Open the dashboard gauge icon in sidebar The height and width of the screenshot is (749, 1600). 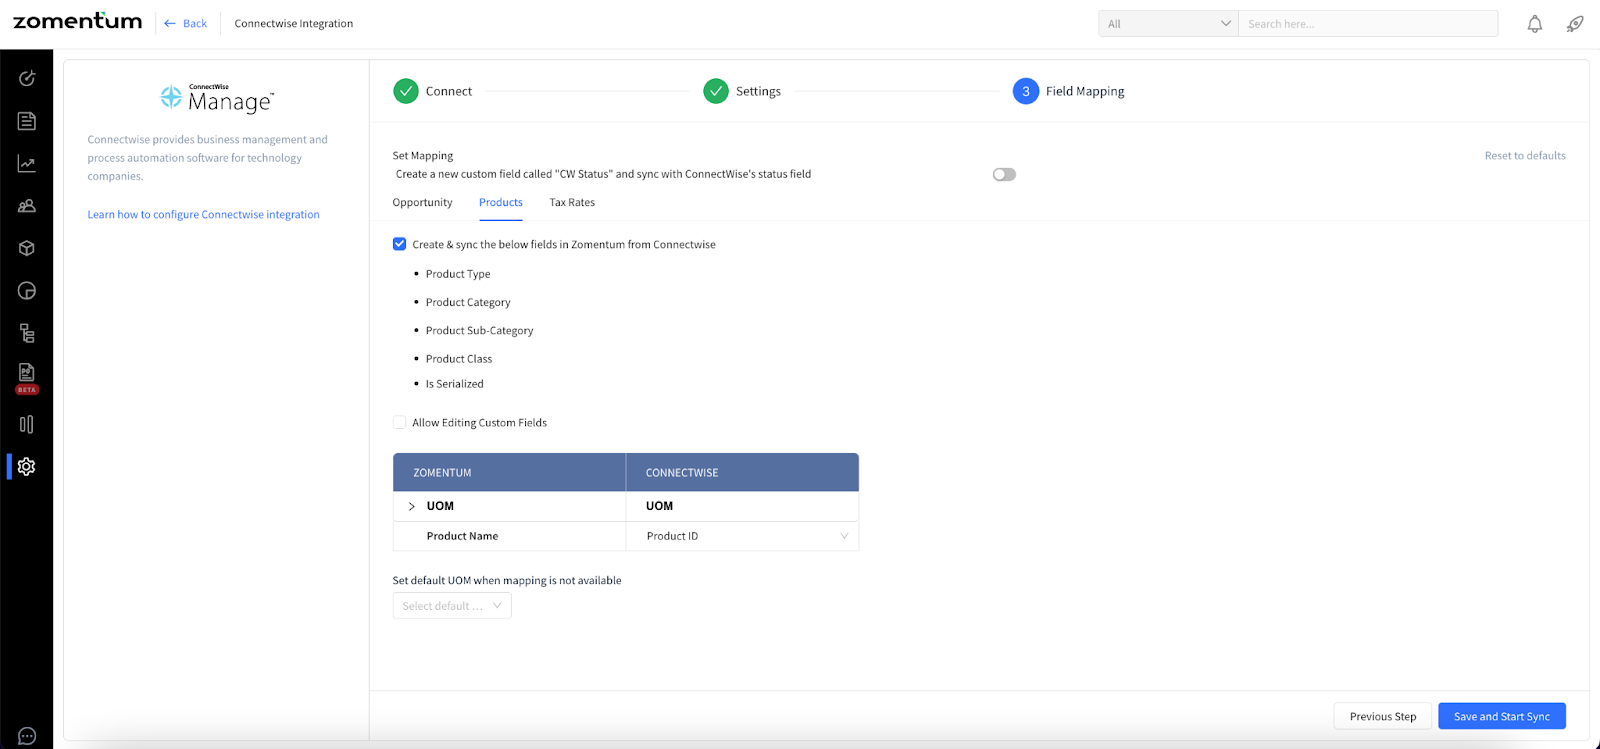(27, 78)
